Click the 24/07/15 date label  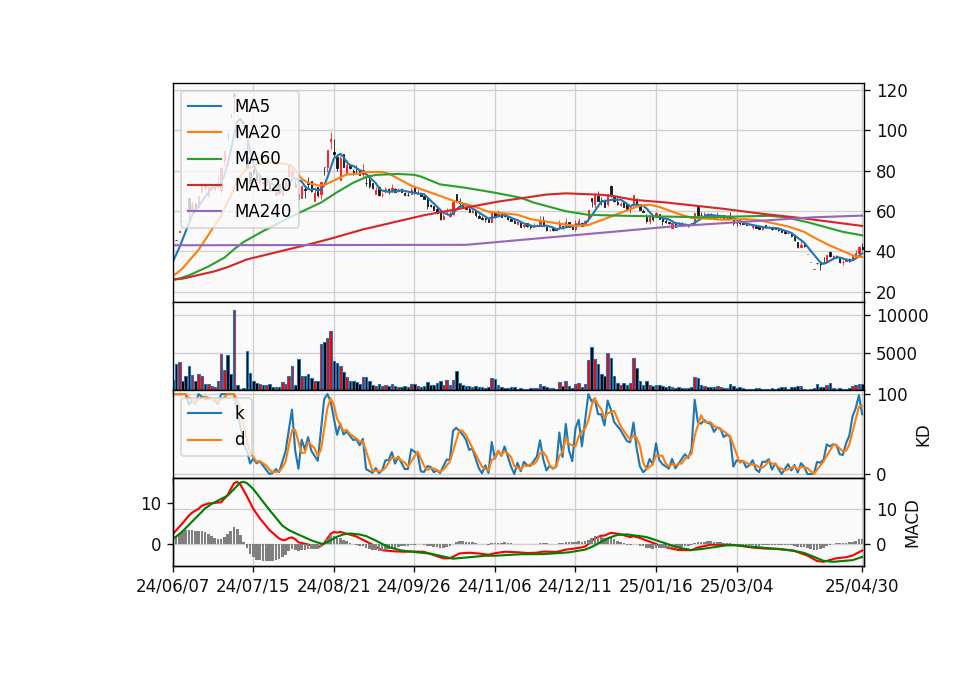252,586
